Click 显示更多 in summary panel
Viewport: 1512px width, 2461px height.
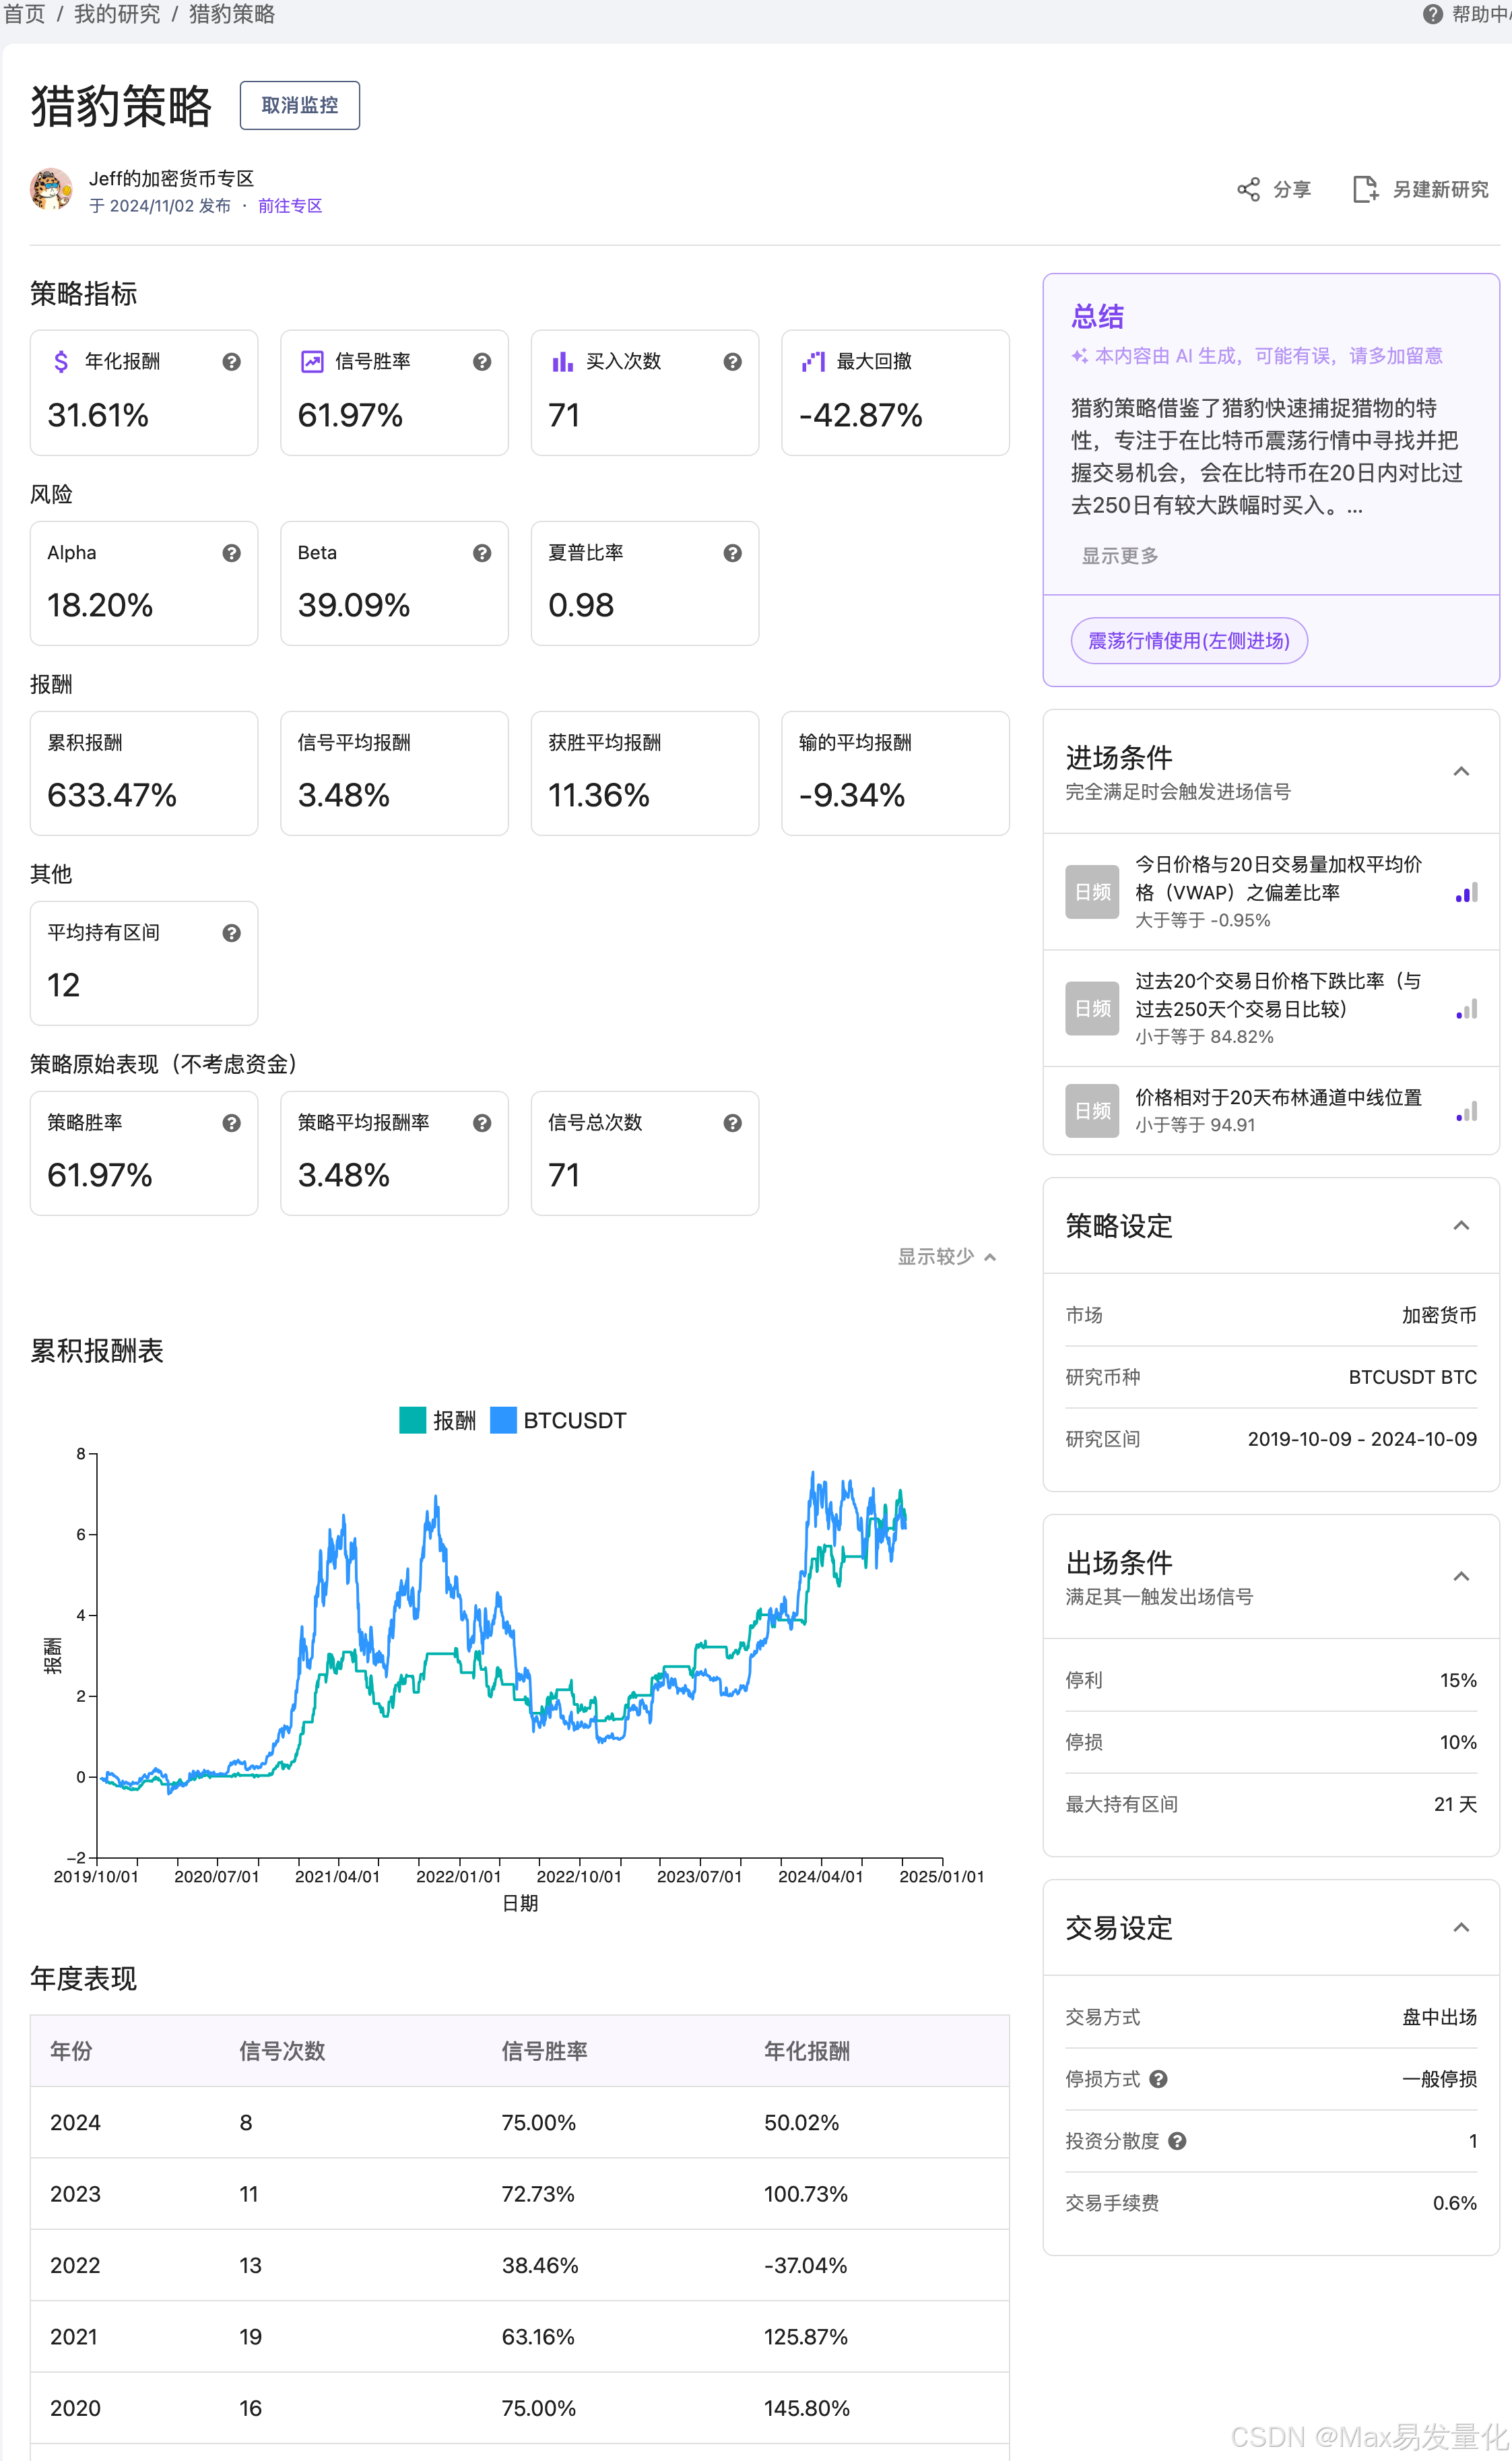pos(1119,555)
